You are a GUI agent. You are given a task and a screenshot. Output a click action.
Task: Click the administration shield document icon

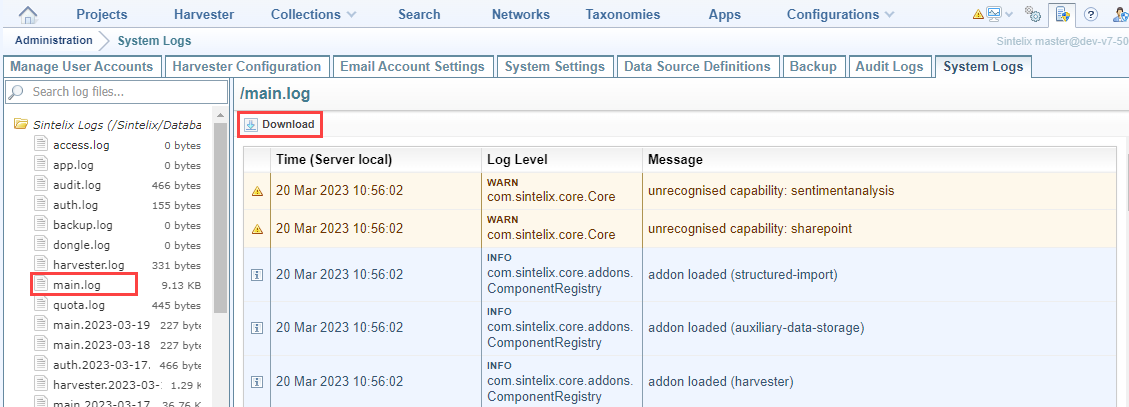tap(1062, 14)
